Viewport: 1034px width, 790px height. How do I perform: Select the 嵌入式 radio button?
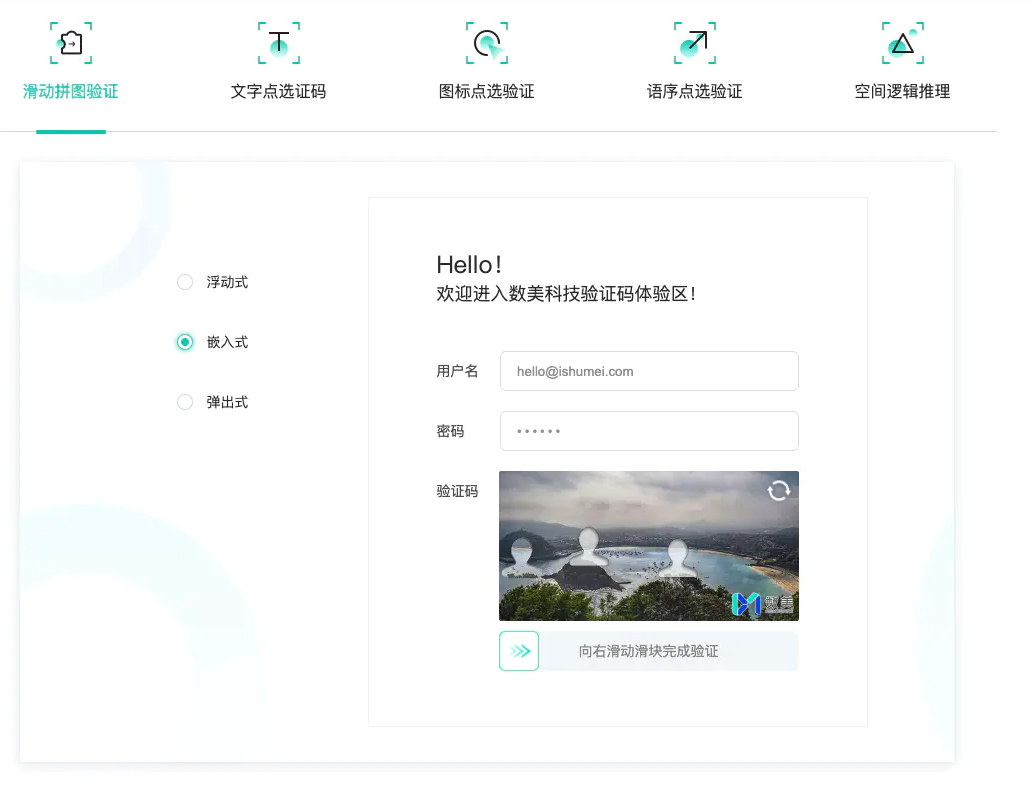[x=185, y=342]
